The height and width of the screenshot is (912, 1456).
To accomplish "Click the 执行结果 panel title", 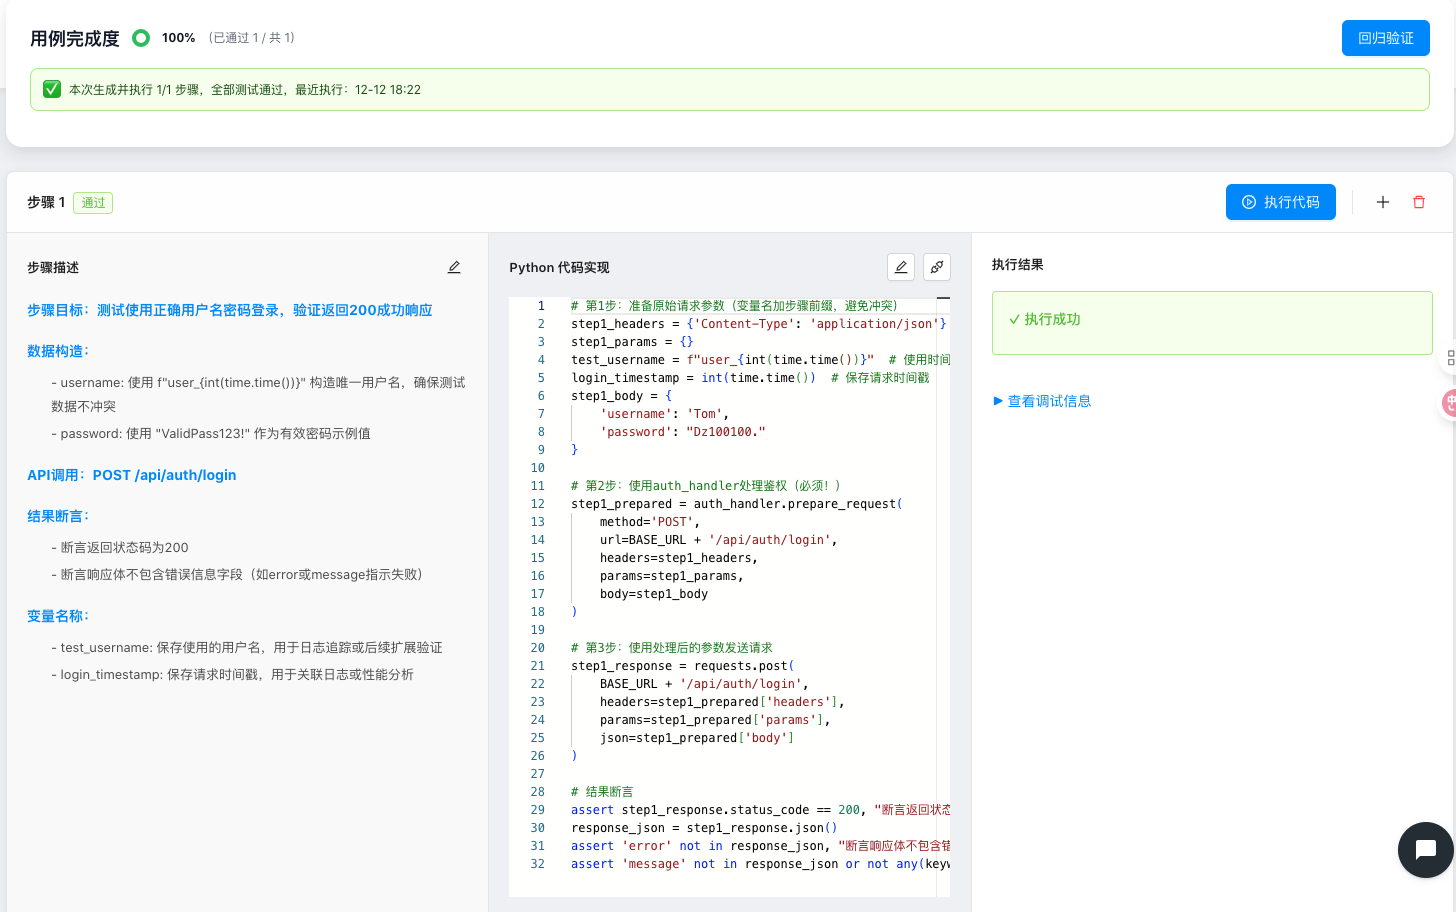I will tap(1017, 264).
